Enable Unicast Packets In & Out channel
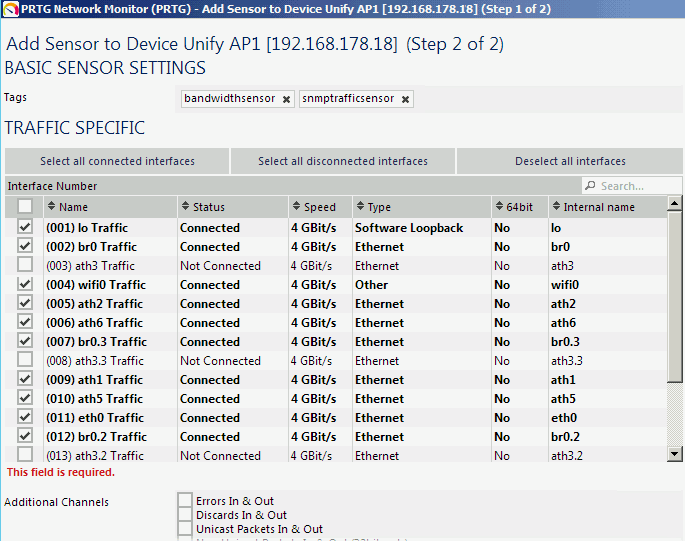This screenshot has width=685, height=541. coord(185,528)
